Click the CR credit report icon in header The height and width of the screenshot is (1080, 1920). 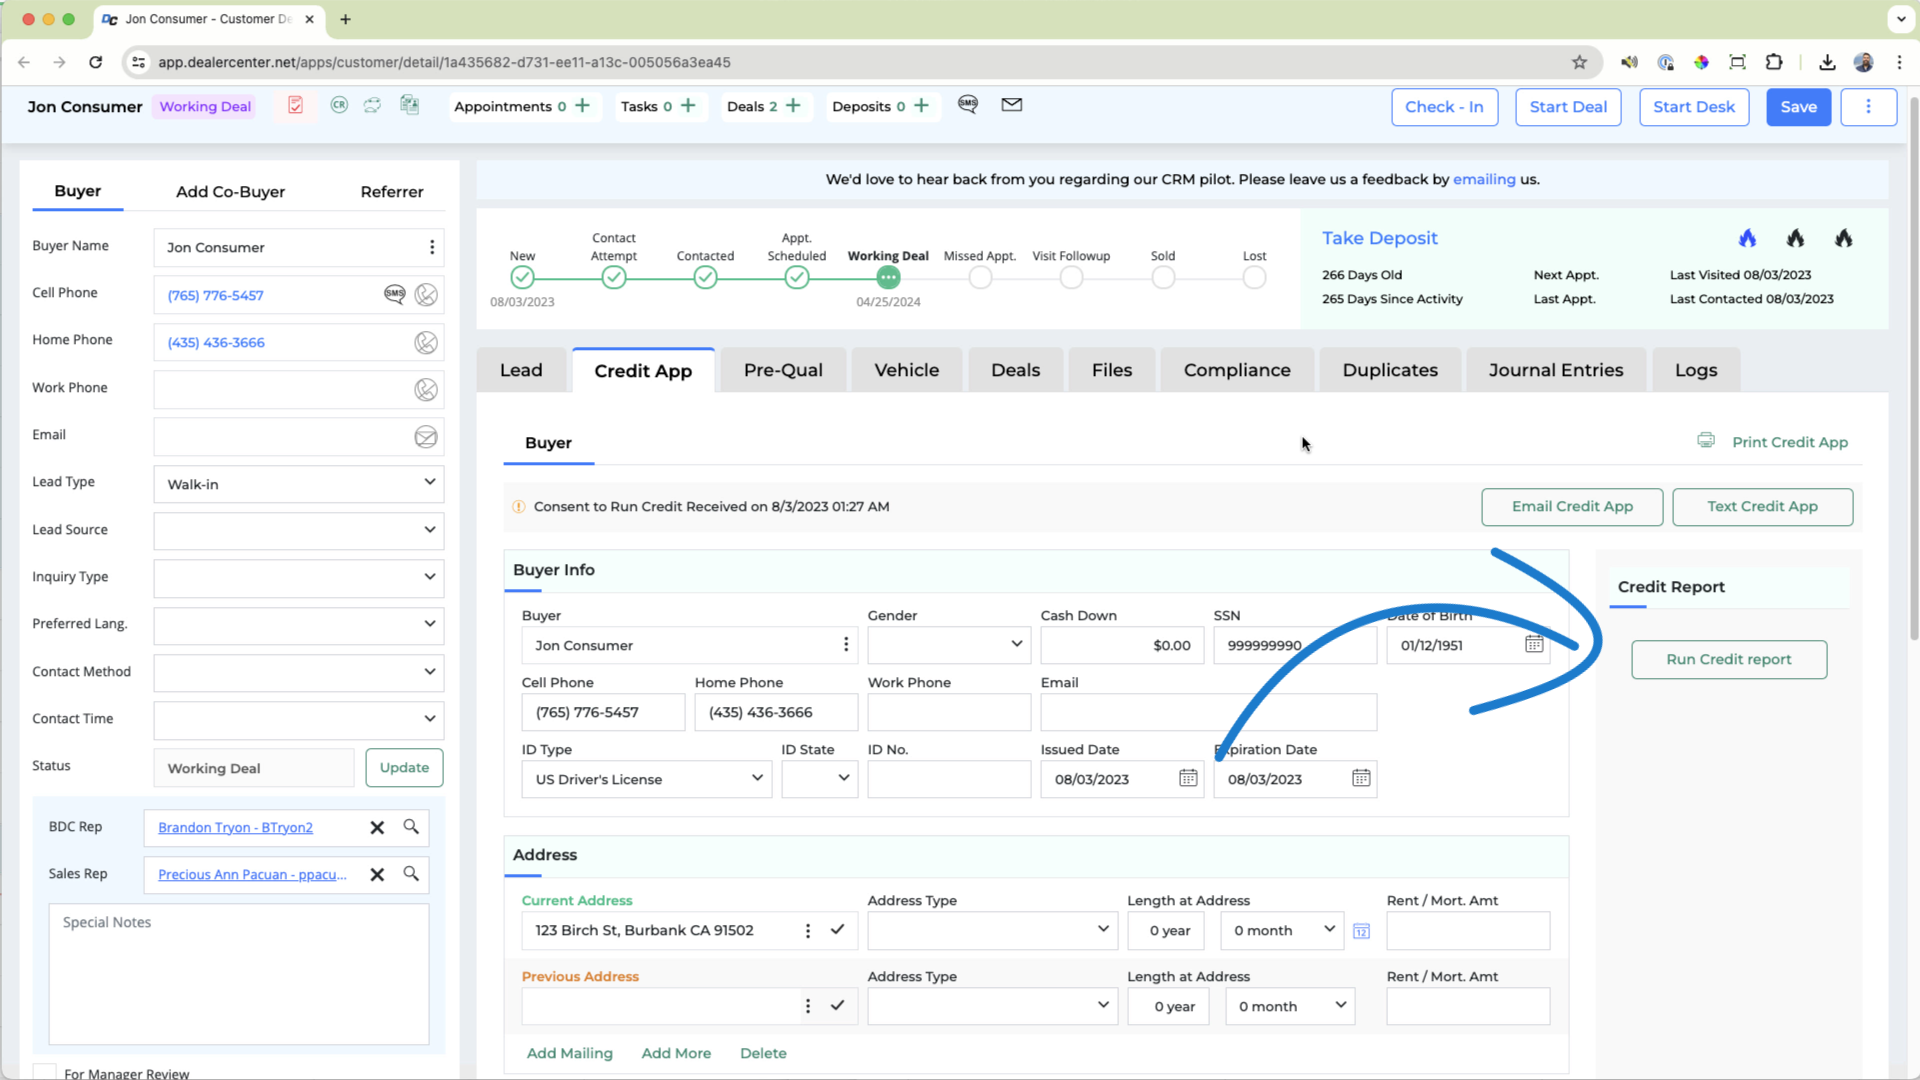(339, 105)
